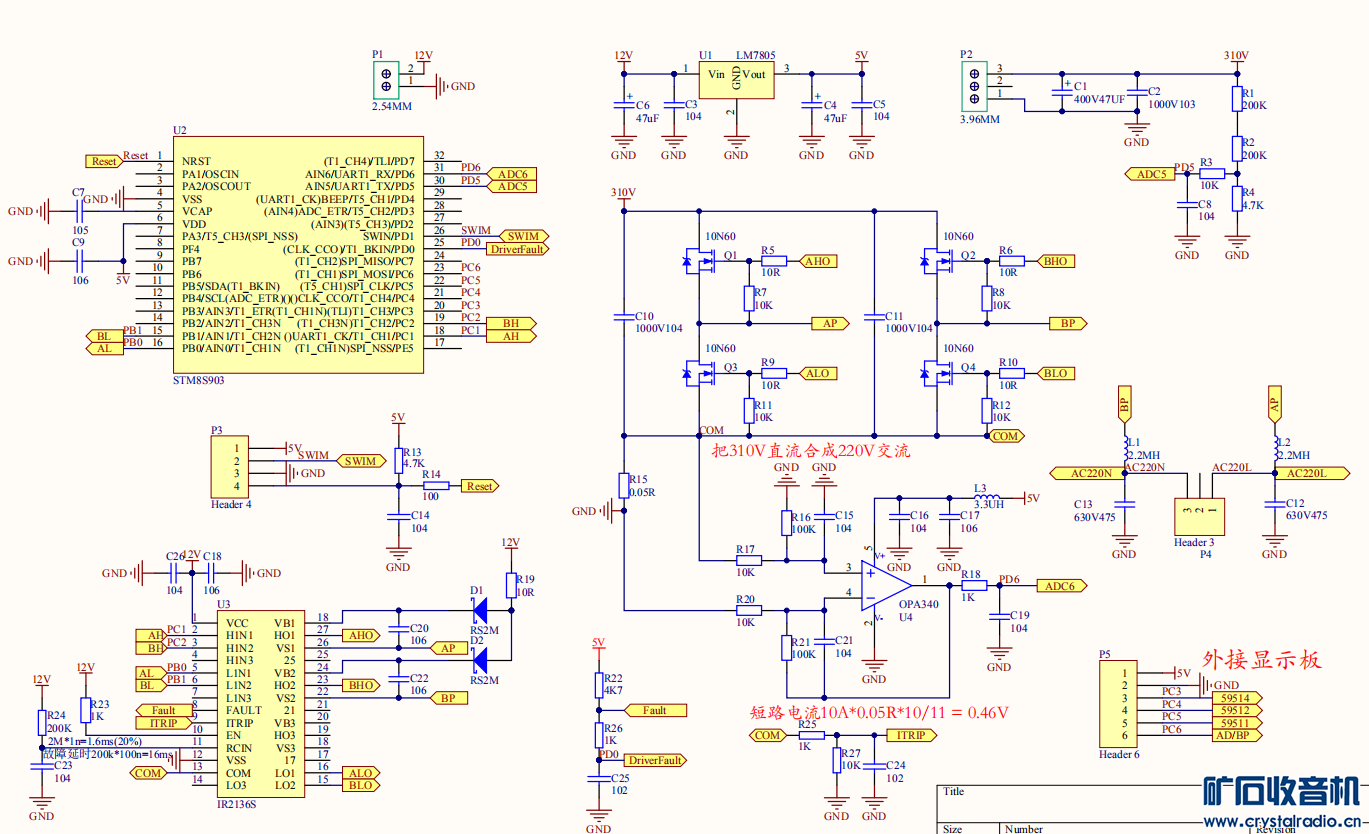Select the Header 4 connector P3
Image resolution: width=1369 pixels, height=834 pixels.
230,467
